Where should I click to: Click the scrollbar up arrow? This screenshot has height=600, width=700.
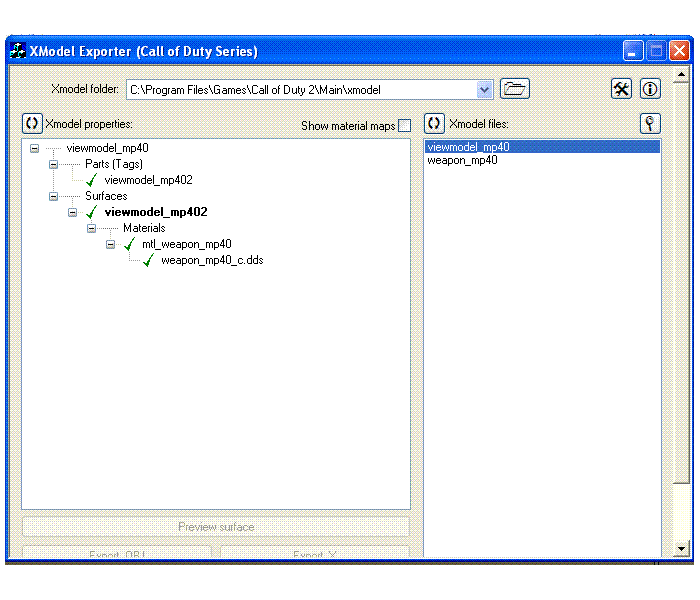pos(681,75)
